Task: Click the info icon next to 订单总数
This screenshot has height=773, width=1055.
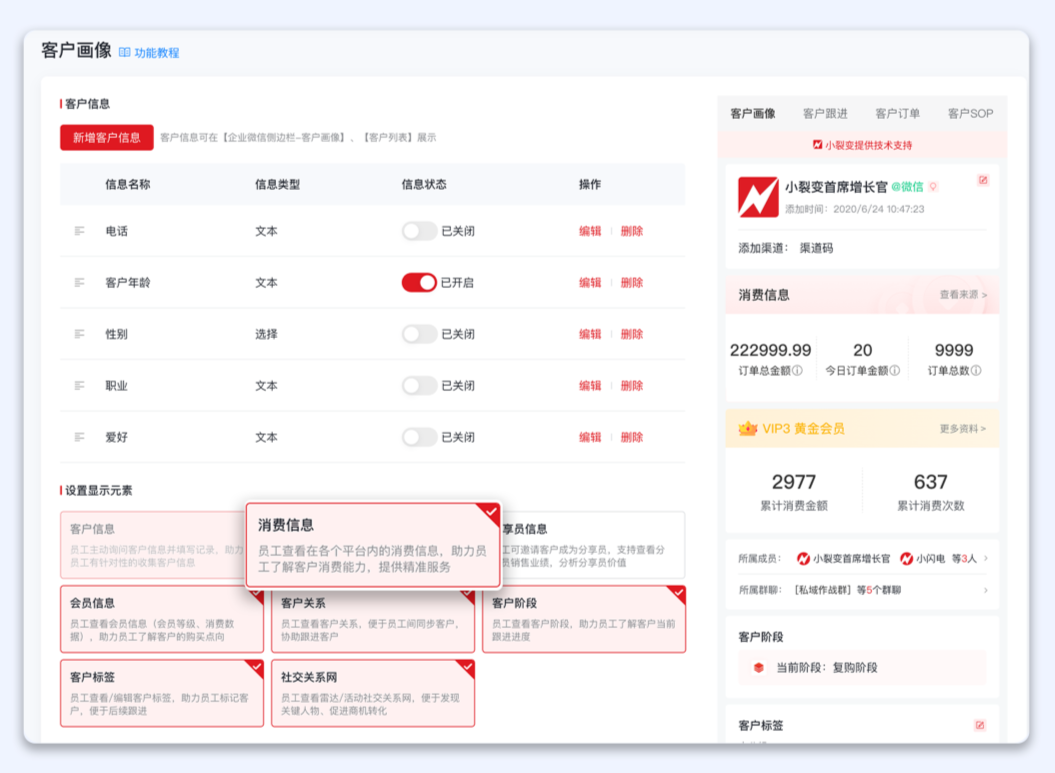Action: tap(976, 371)
